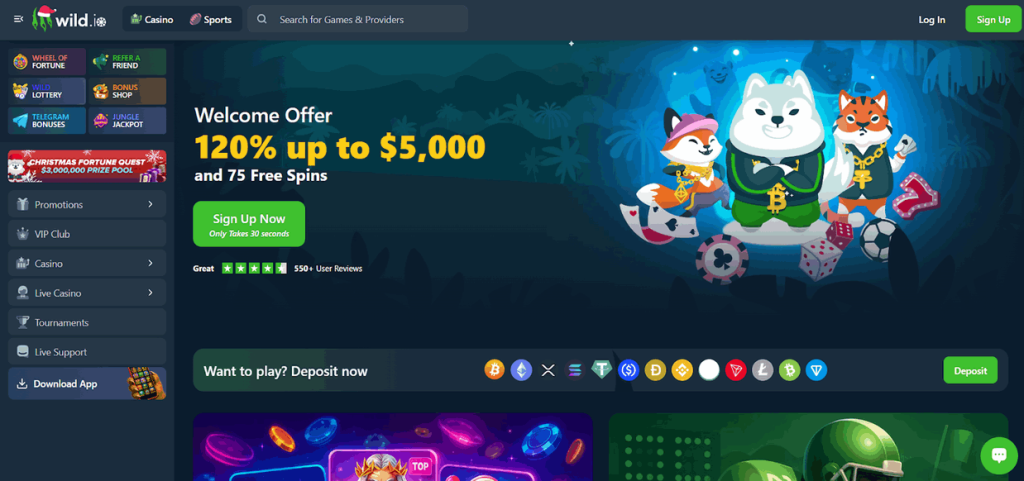
Task: Collapse sidebar with hamburger menu icon
Action: [x=18, y=19]
